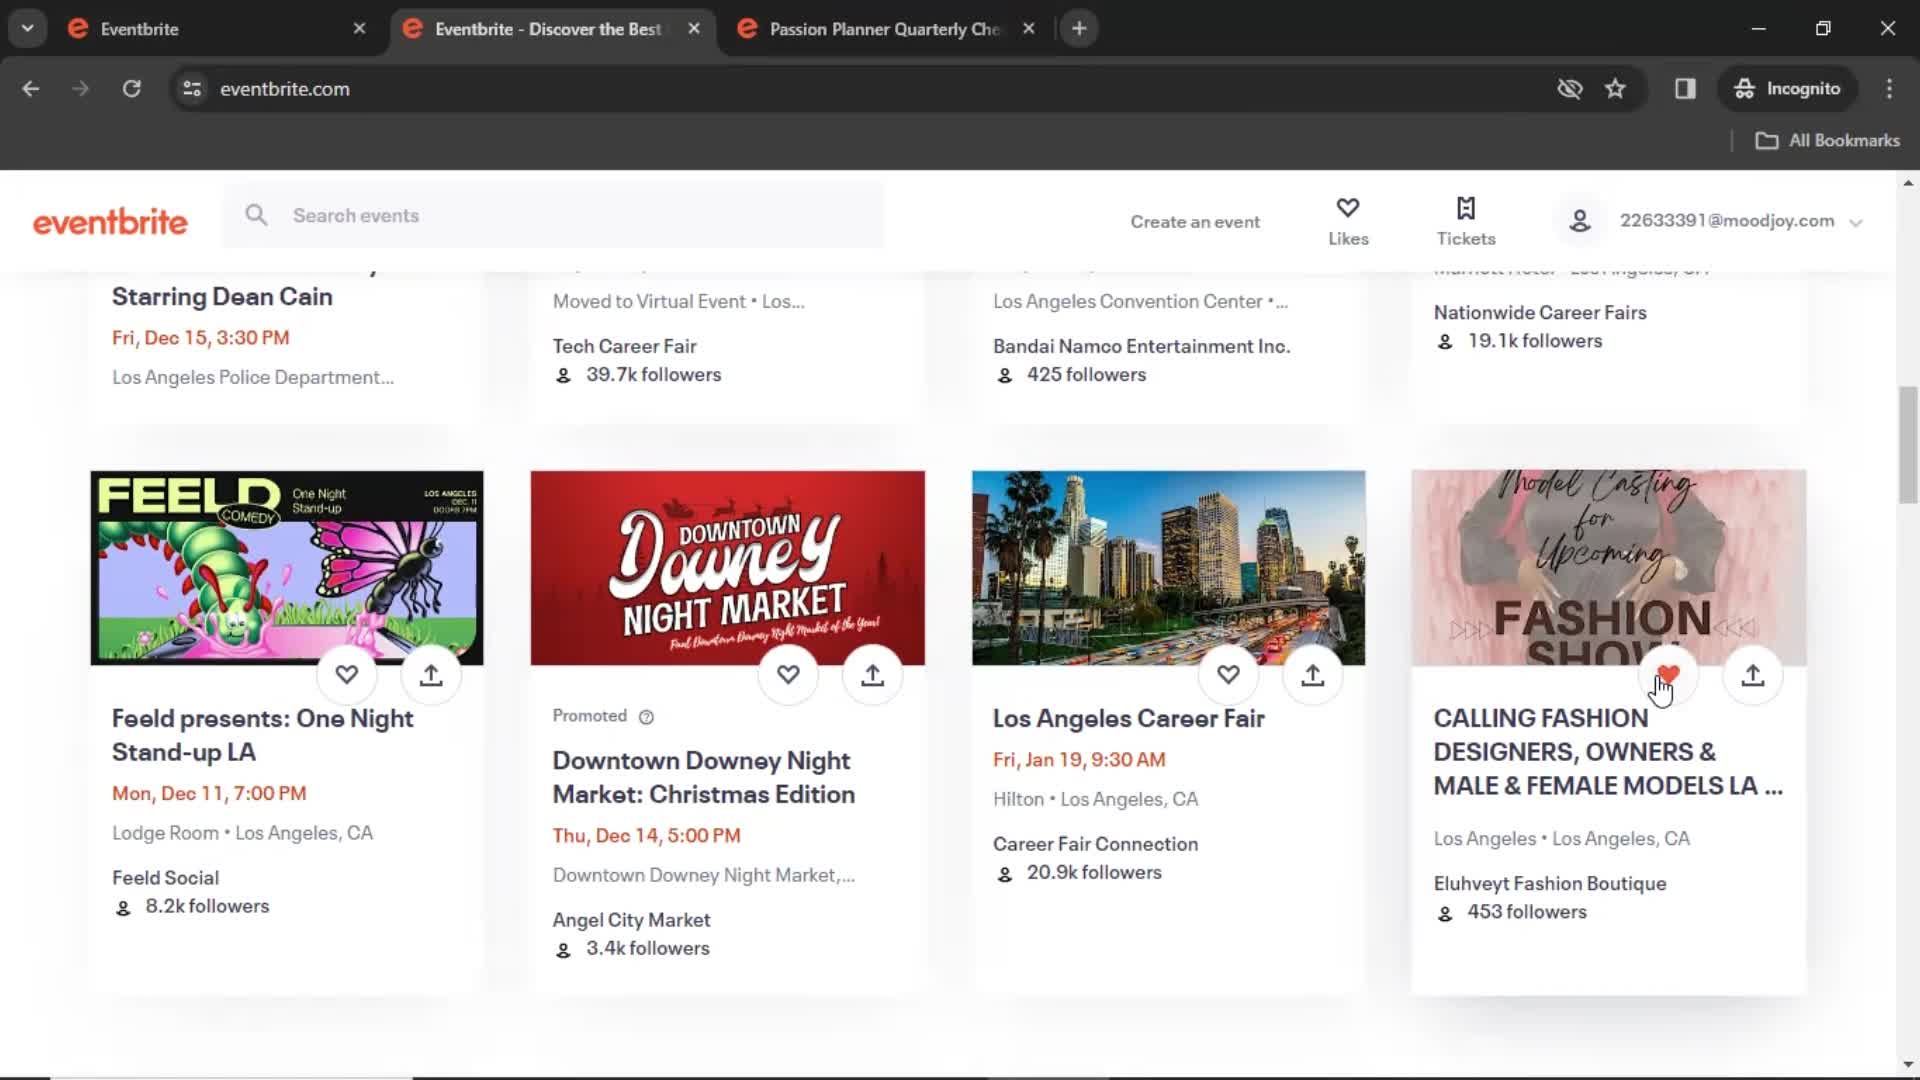The image size is (1920, 1080).
Task: Click the user profile avatar icon
Action: 1580,221
